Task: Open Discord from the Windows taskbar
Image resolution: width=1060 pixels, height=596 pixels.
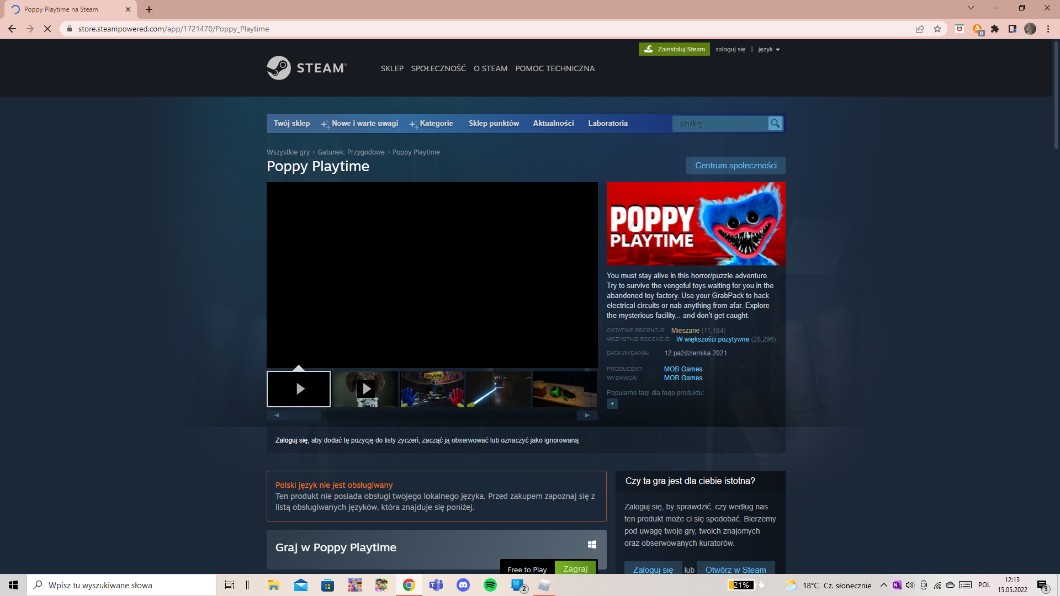Action: point(463,585)
